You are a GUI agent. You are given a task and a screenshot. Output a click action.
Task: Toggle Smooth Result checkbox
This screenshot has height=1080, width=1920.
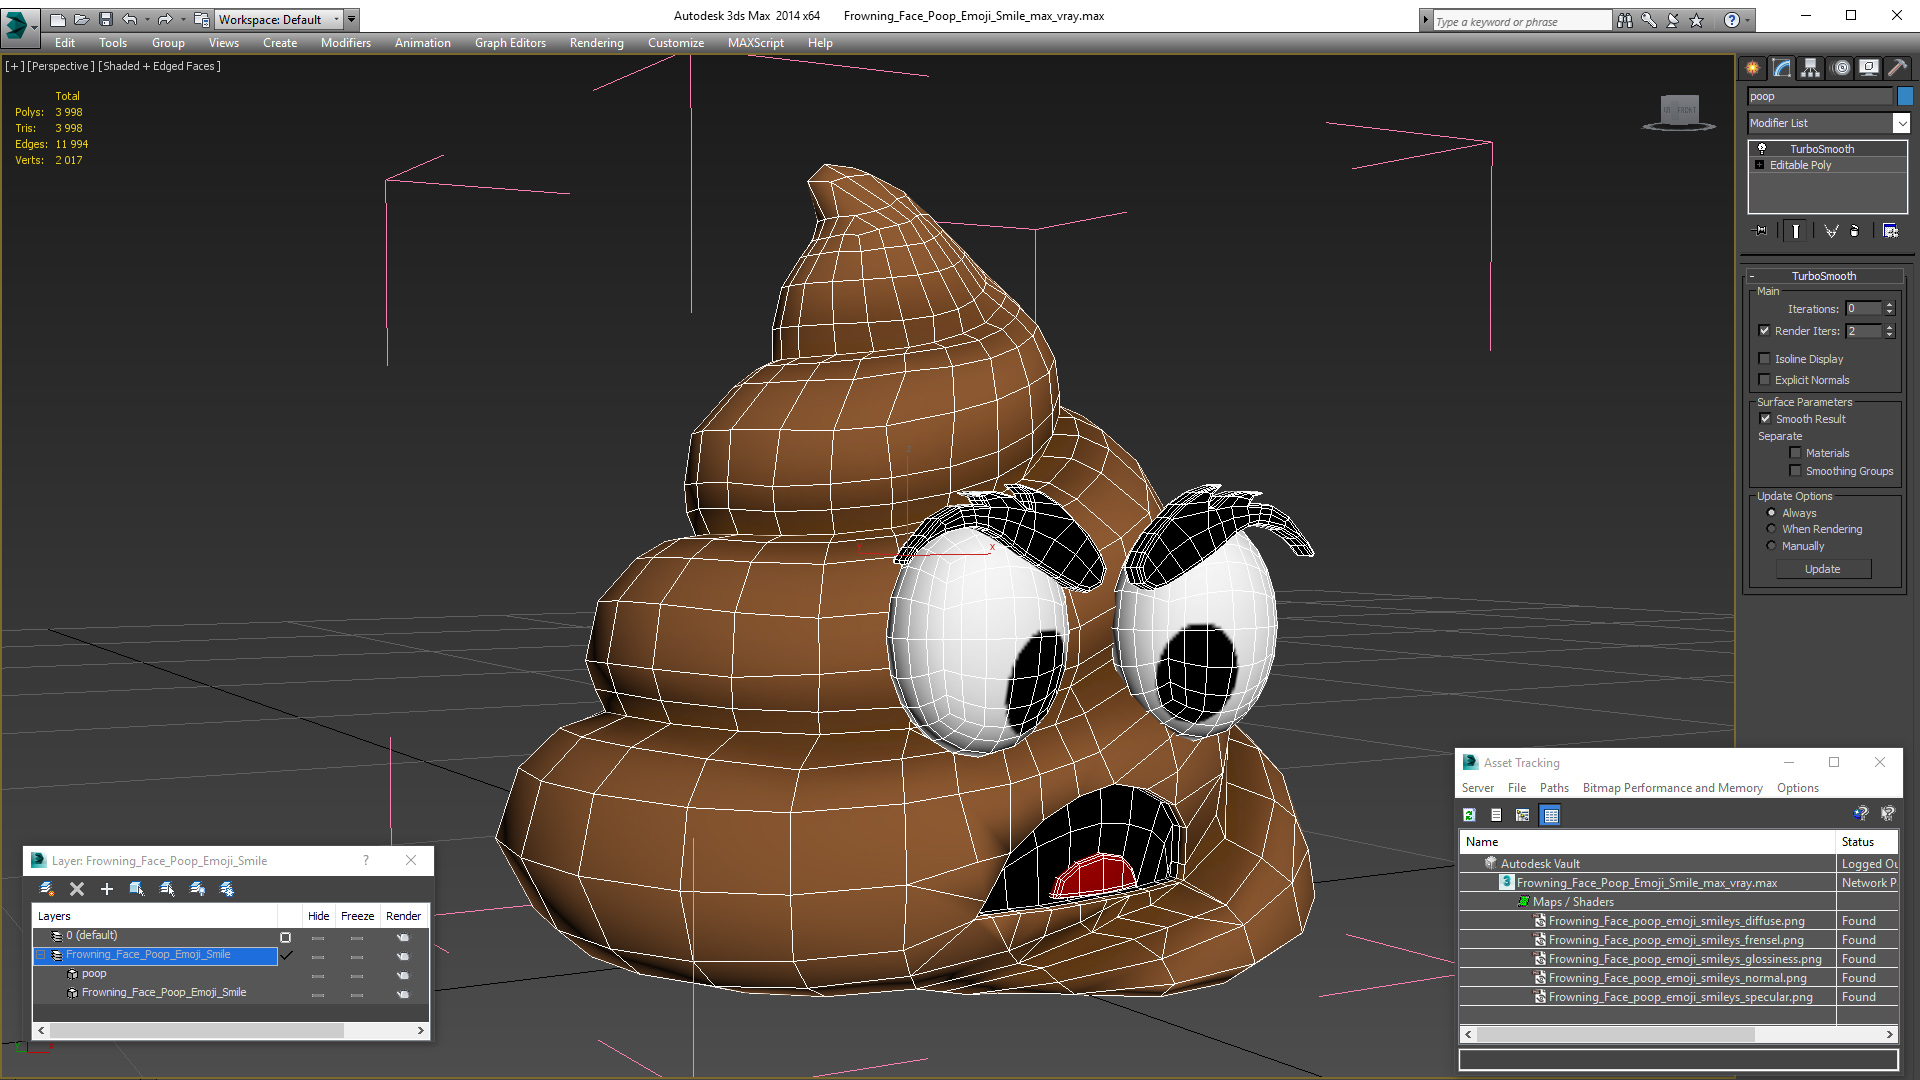click(1765, 419)
